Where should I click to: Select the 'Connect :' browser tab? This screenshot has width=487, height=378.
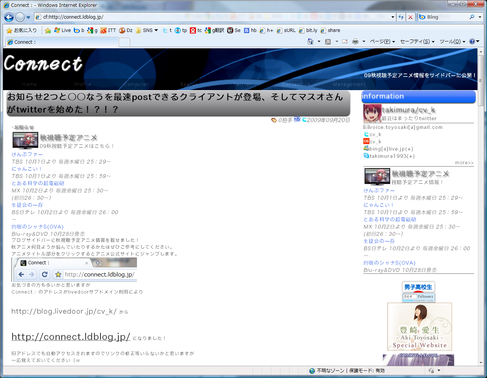[x=62, y=42]
